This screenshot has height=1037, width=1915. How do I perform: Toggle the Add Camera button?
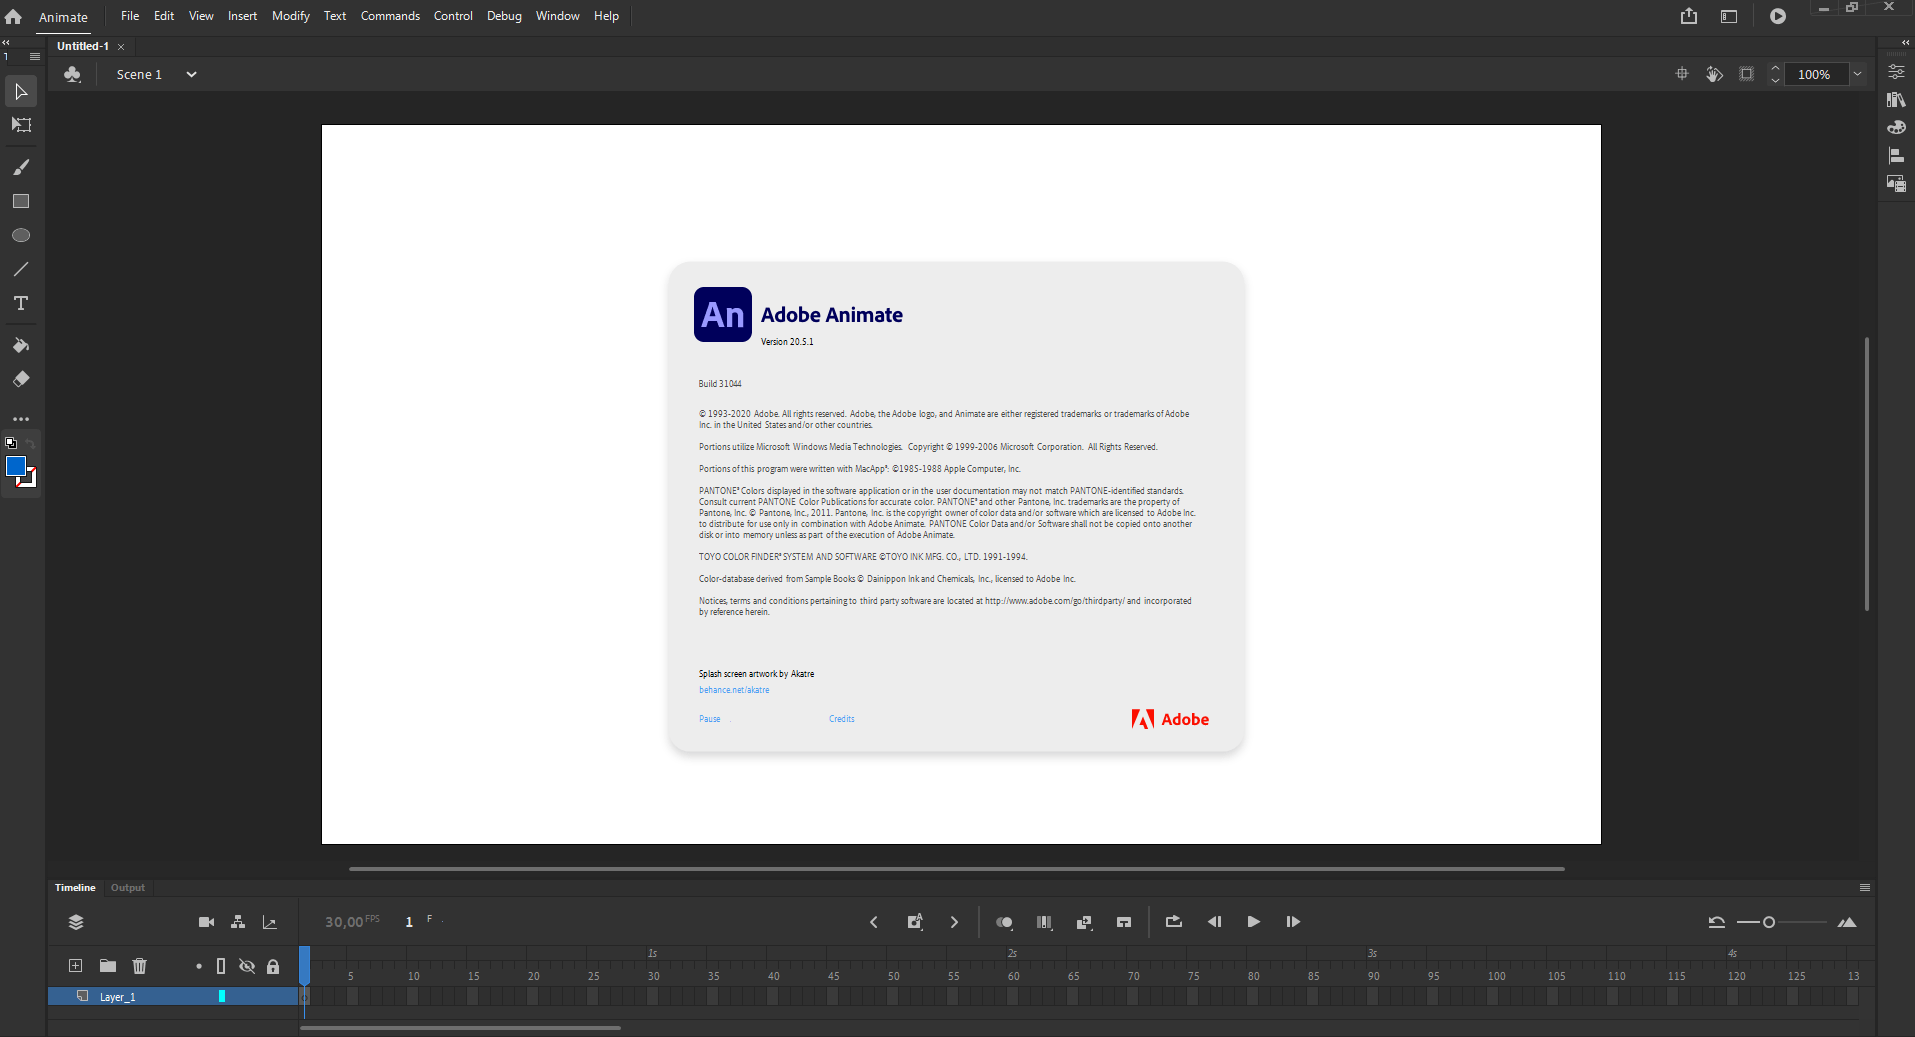tap(206, 922)
